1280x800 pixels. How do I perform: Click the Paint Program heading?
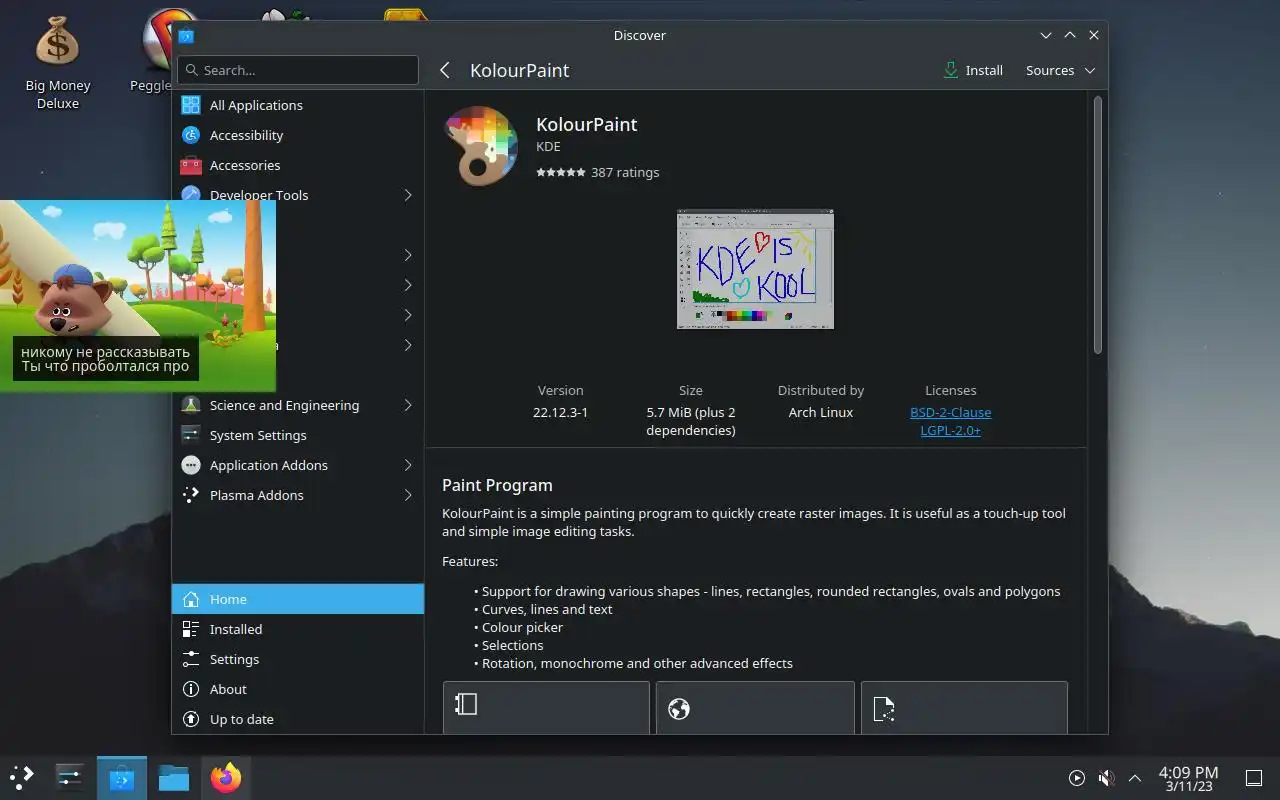(497, 485)
